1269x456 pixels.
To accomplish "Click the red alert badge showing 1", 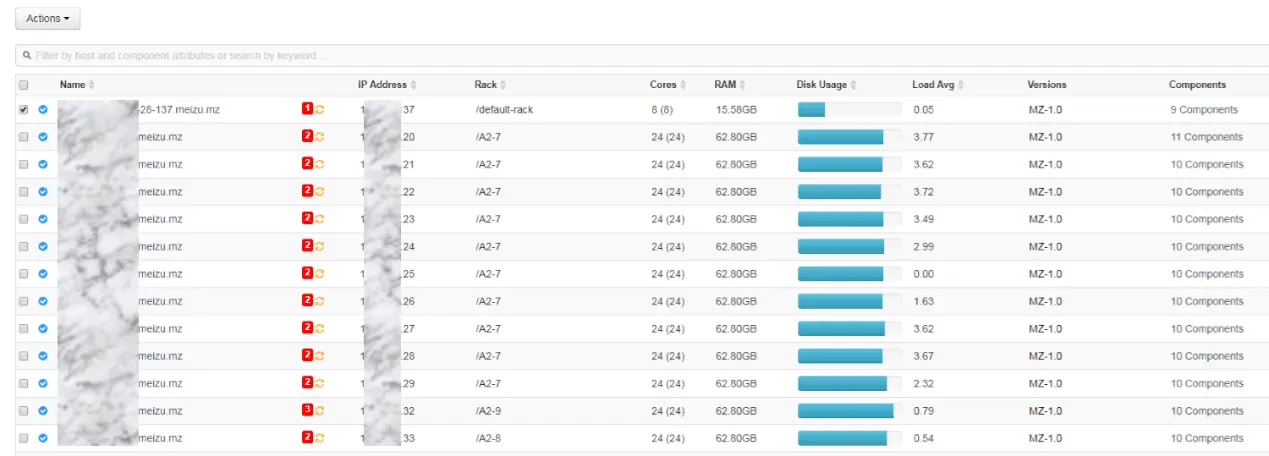I will pyautogui.click(x=307, y=109).
